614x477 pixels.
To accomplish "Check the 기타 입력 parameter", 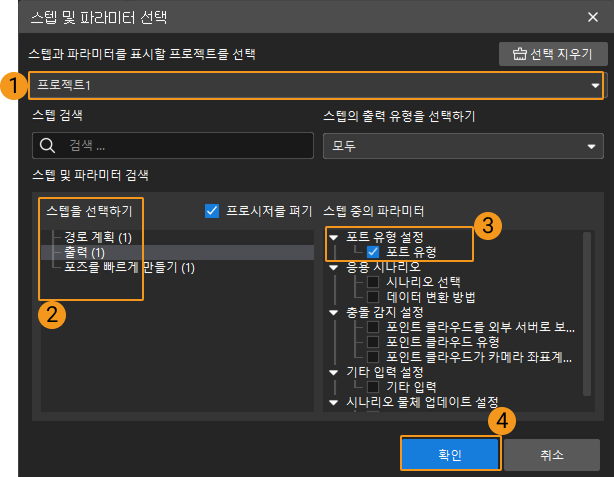I will click(x=373, y=387).
